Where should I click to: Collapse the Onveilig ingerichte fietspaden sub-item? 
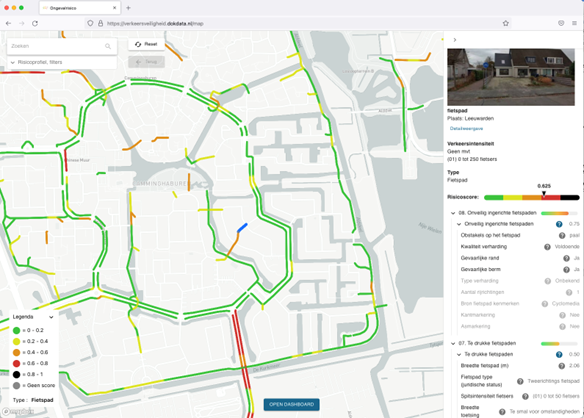pos(459,224)
